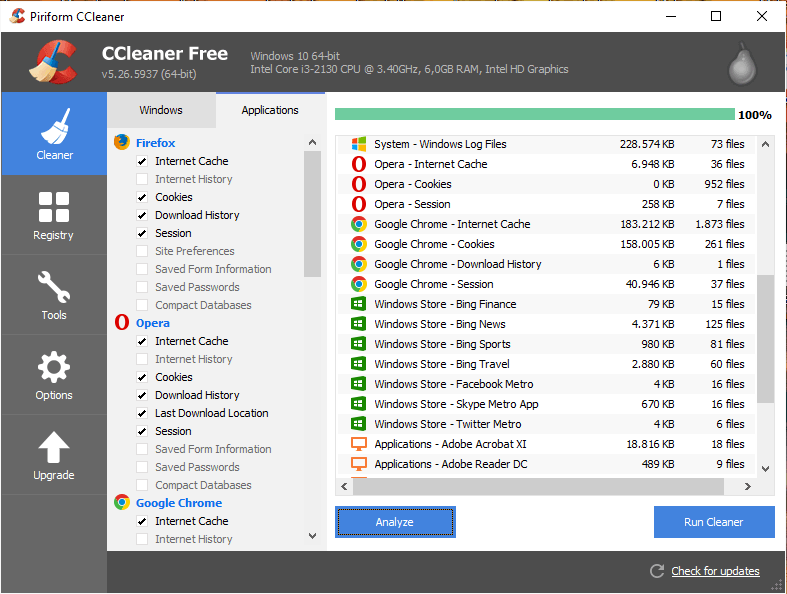This screenshot has height=594, width=787.
Task: Click the Google Chrome icon in applications list
Action: point(121,502)
